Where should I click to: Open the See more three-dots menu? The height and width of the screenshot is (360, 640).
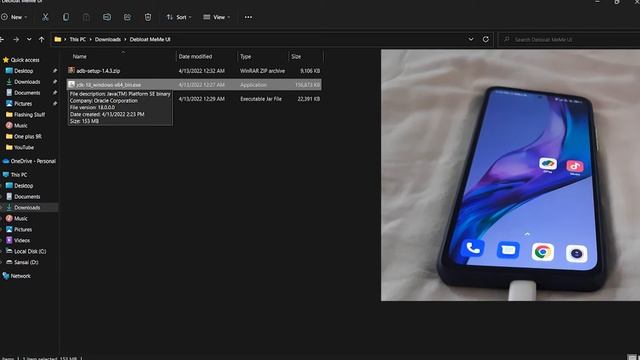[248, 17]
